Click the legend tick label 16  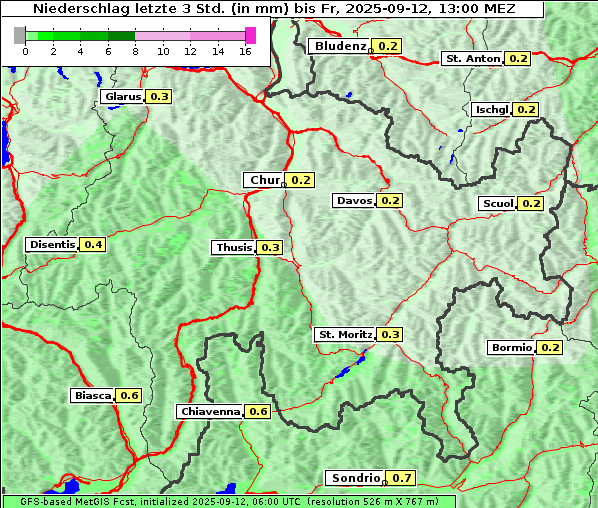click(x=245, y=51)
